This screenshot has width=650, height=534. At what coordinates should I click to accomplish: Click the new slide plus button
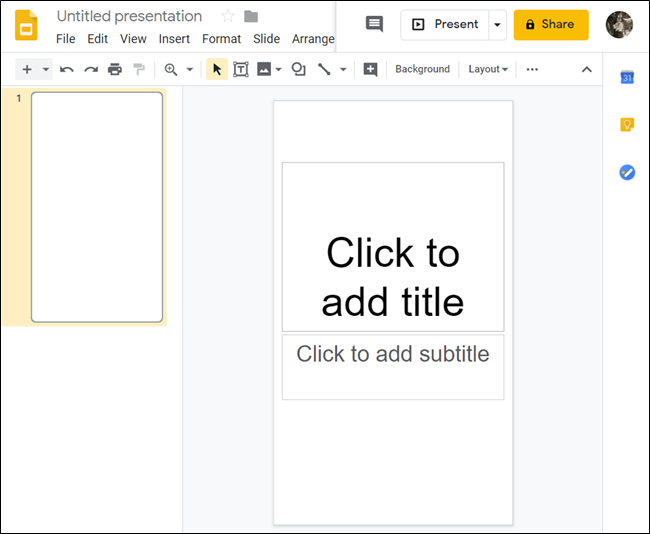[x=27, y=69]
